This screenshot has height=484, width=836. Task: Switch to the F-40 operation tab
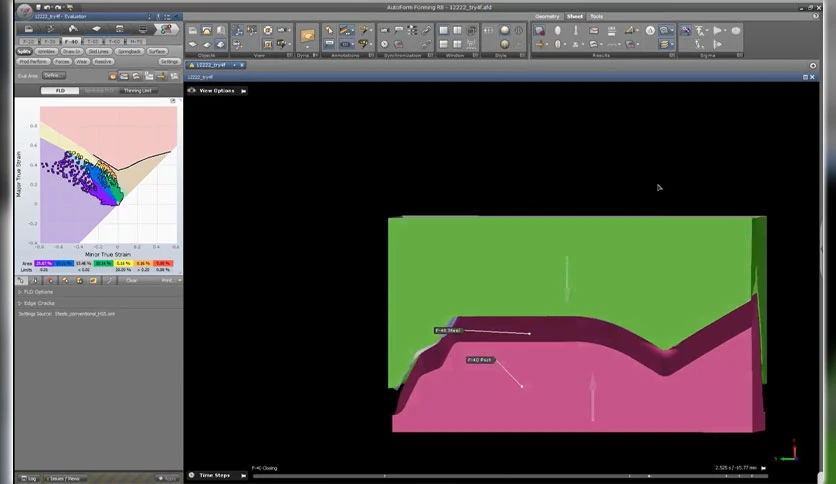click(x=71, y=41)
